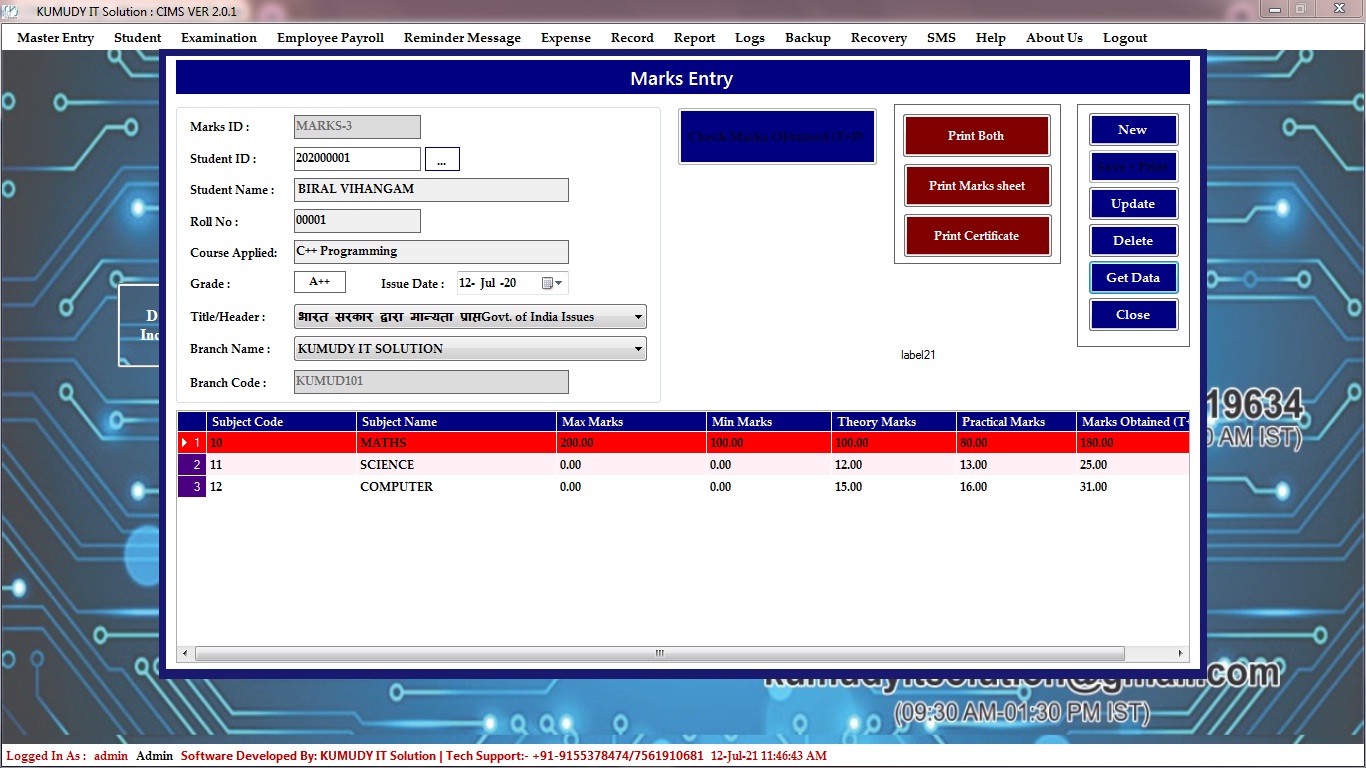Open the Backup menu
The image size is (1366, 768).
click(807, 38)
